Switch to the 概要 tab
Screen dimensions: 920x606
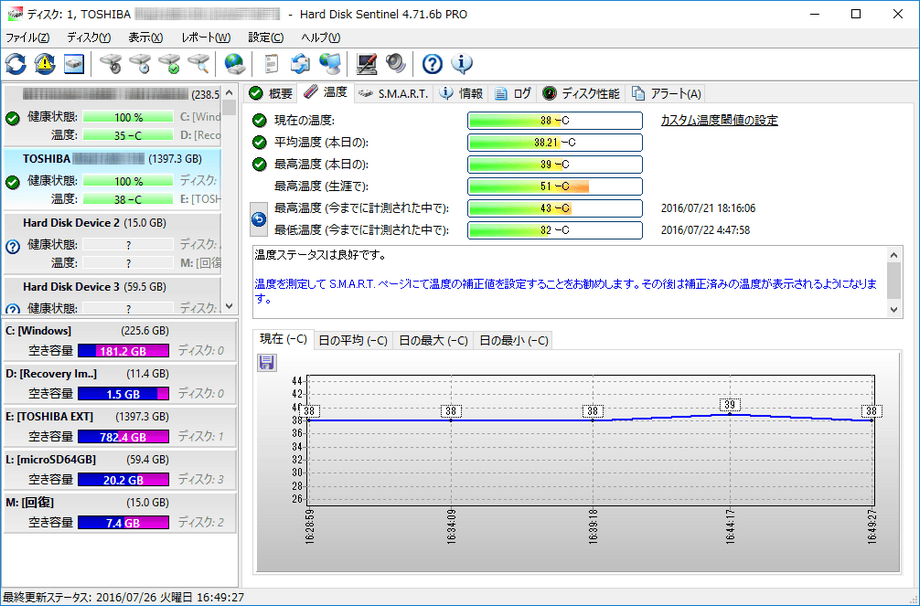(270, 94)
